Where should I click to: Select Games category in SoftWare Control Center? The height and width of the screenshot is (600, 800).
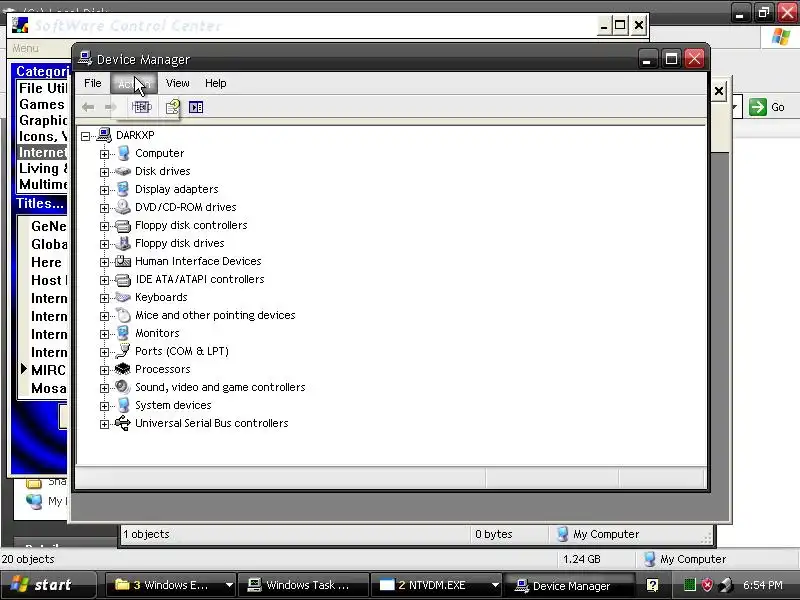click(42, 104)
